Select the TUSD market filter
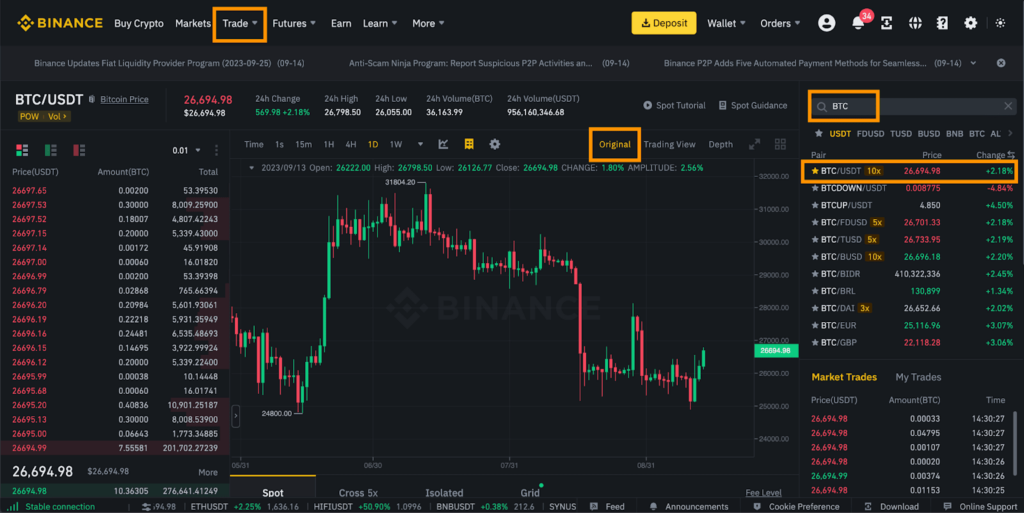Viewport: 1024px width, 513px height. pos(901,134)
